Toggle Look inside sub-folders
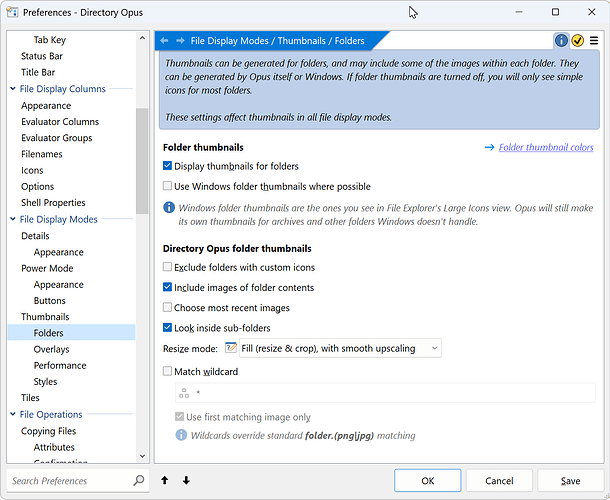The height and width of the screenshot is (500, 610). click(167, 328)
